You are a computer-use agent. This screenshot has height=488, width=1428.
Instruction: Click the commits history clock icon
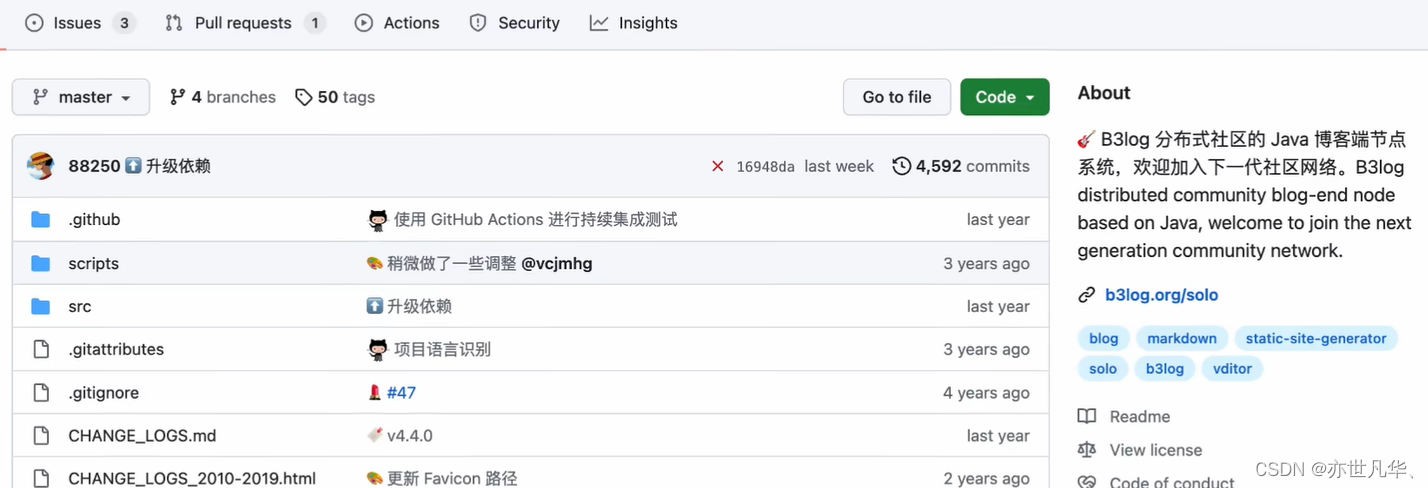coord(902,166)
